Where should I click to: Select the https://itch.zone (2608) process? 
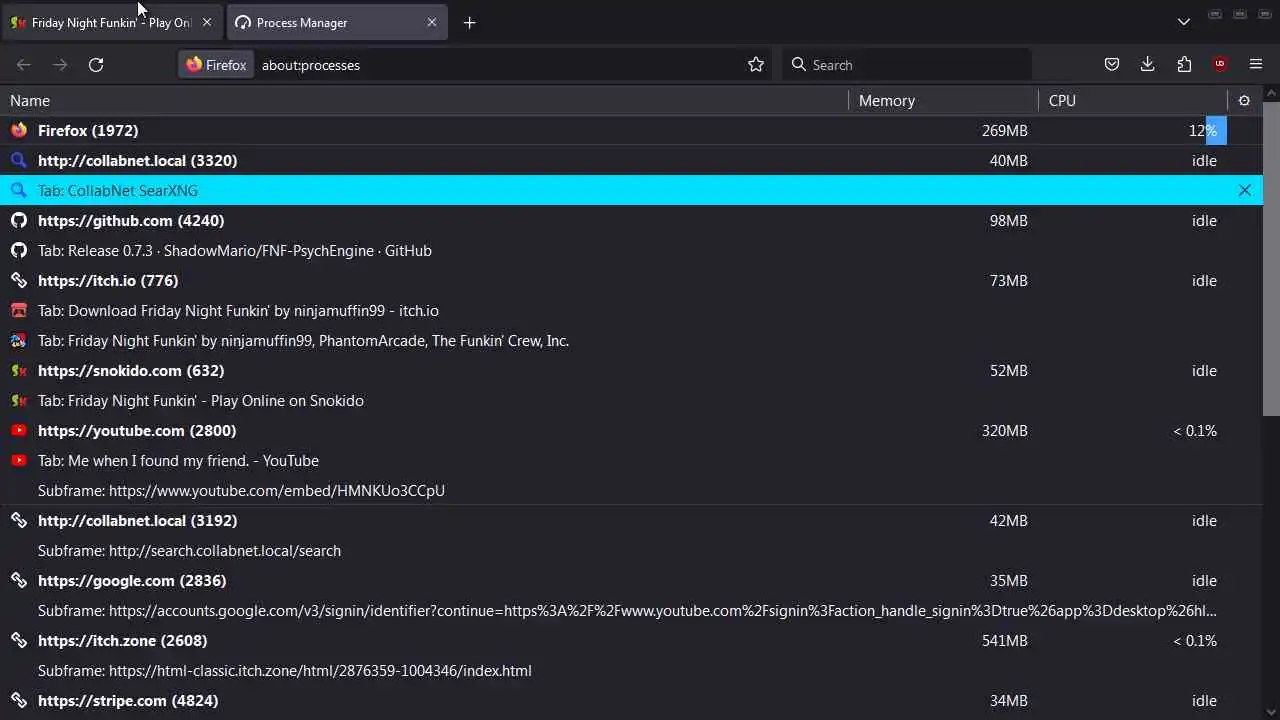coord(631,640)
